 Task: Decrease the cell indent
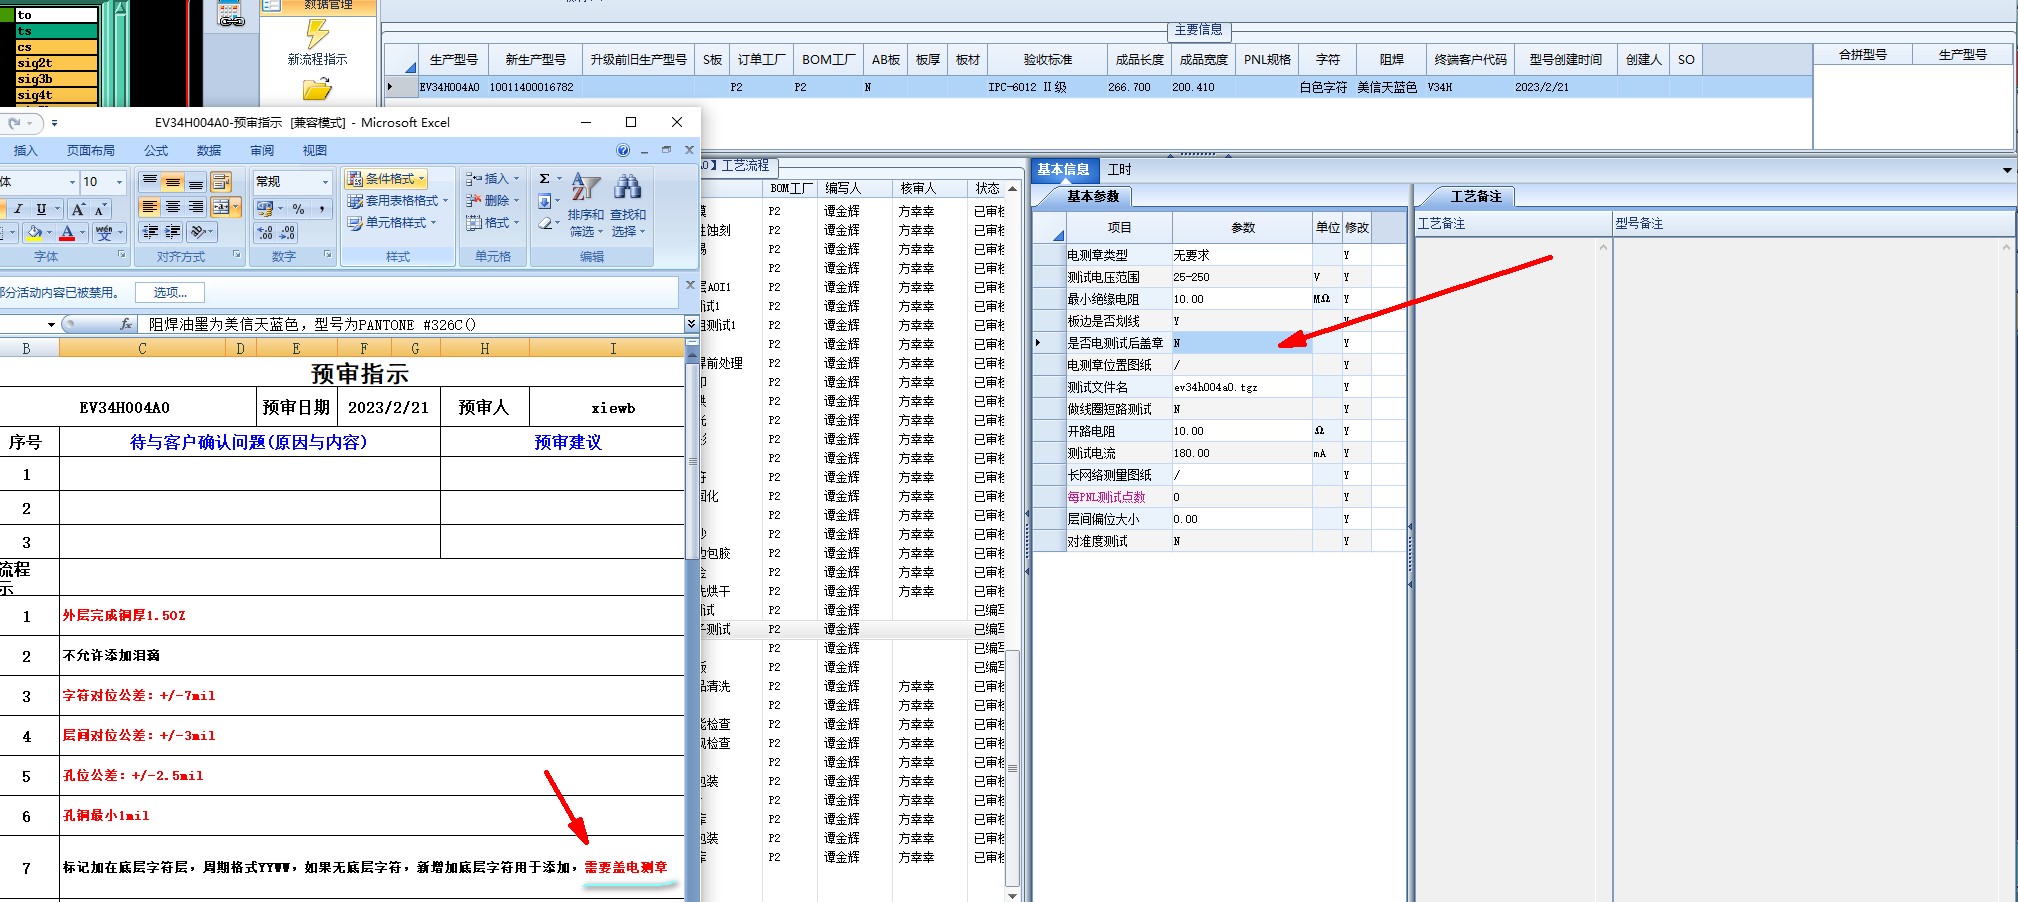[x=150, y=232]
